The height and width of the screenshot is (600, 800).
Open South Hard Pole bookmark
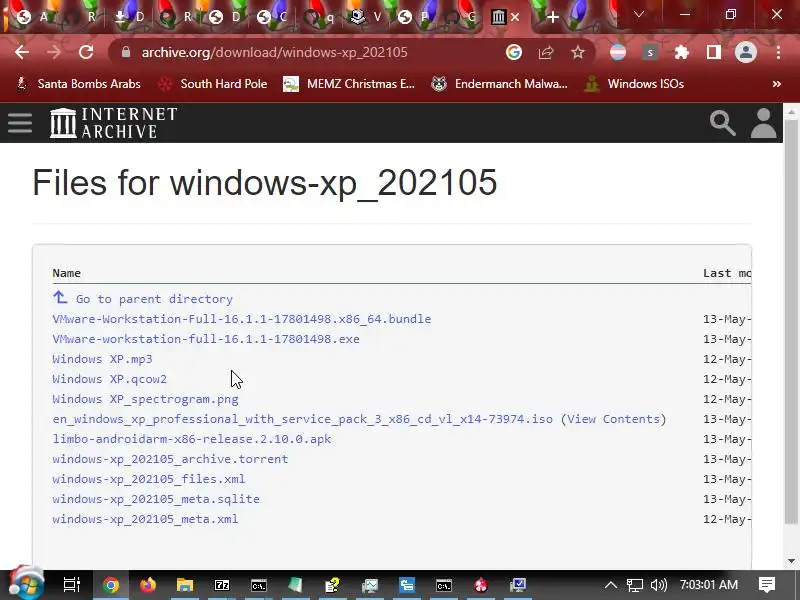coord(213,84)
